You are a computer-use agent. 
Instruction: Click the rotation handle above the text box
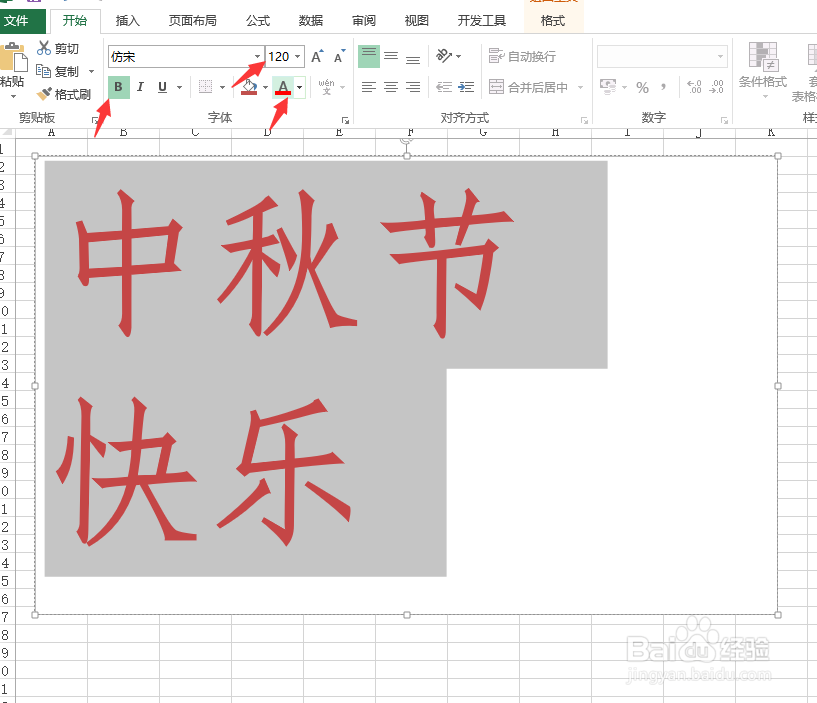[406, 140]
